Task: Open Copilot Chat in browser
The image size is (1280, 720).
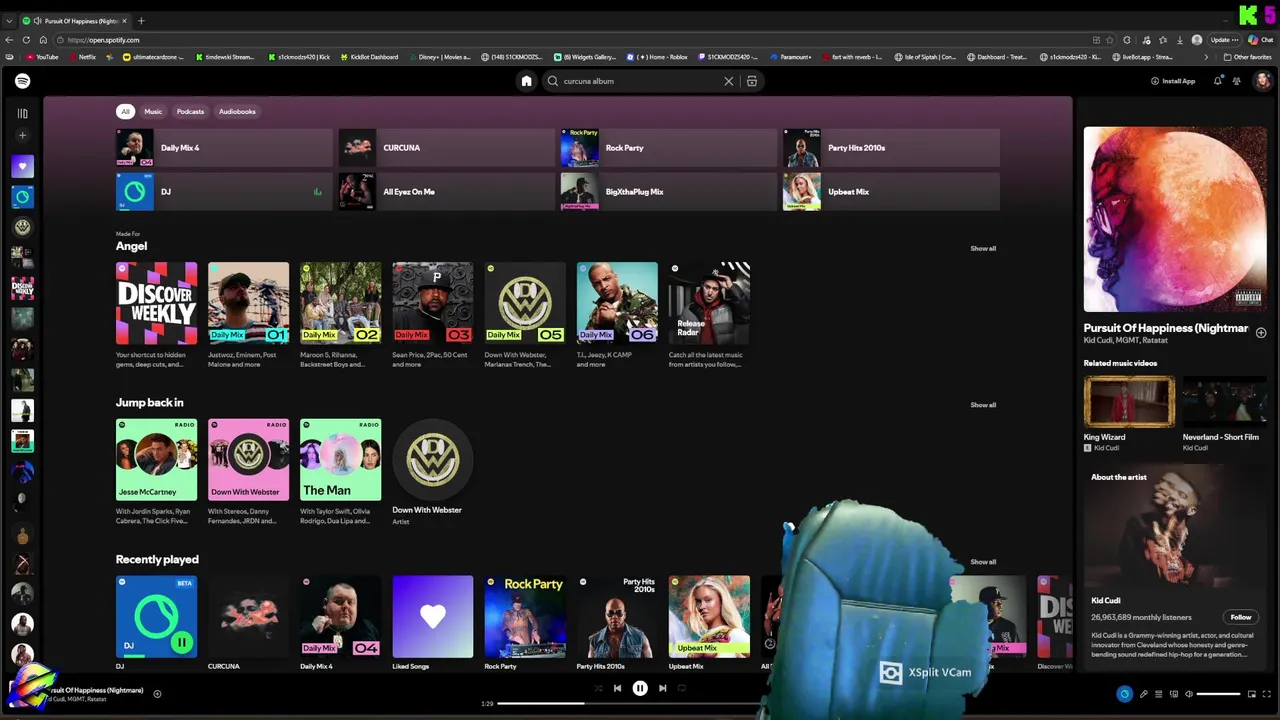Action: coord(1260,40)
